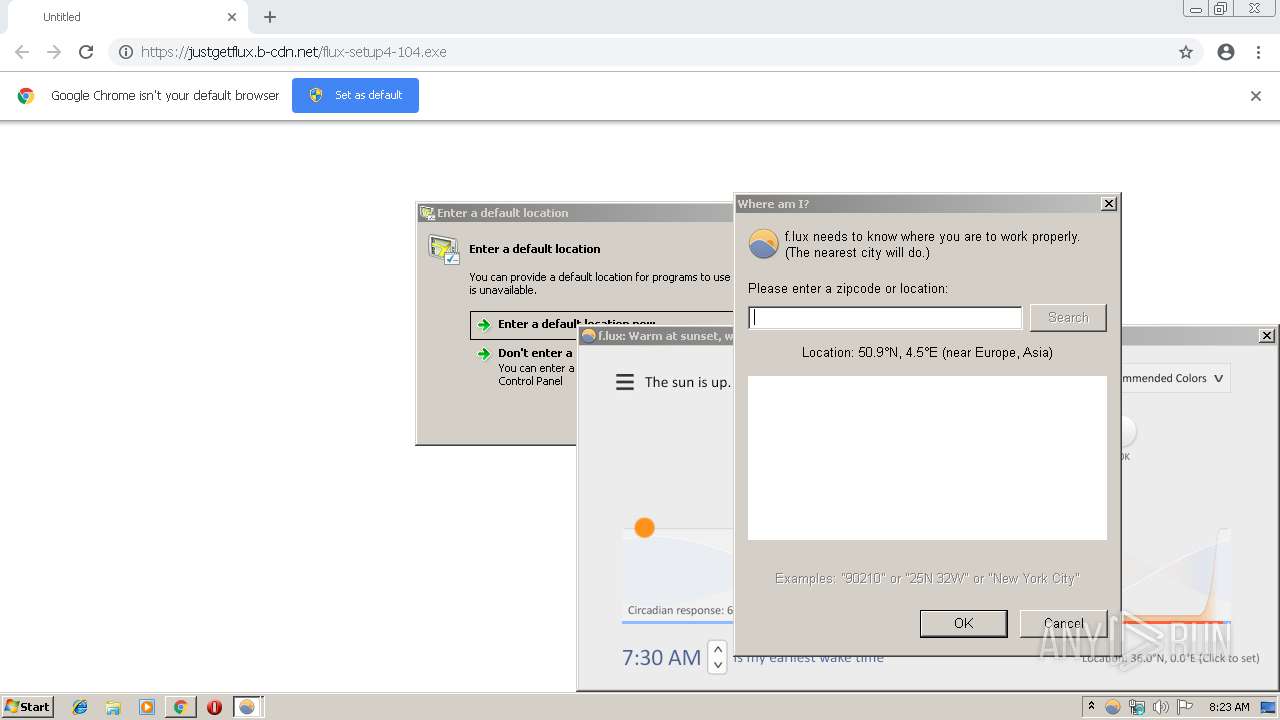Screen dimensions: 1280x720
Task: Go forward in Chrome
Action: pos(54,52)
